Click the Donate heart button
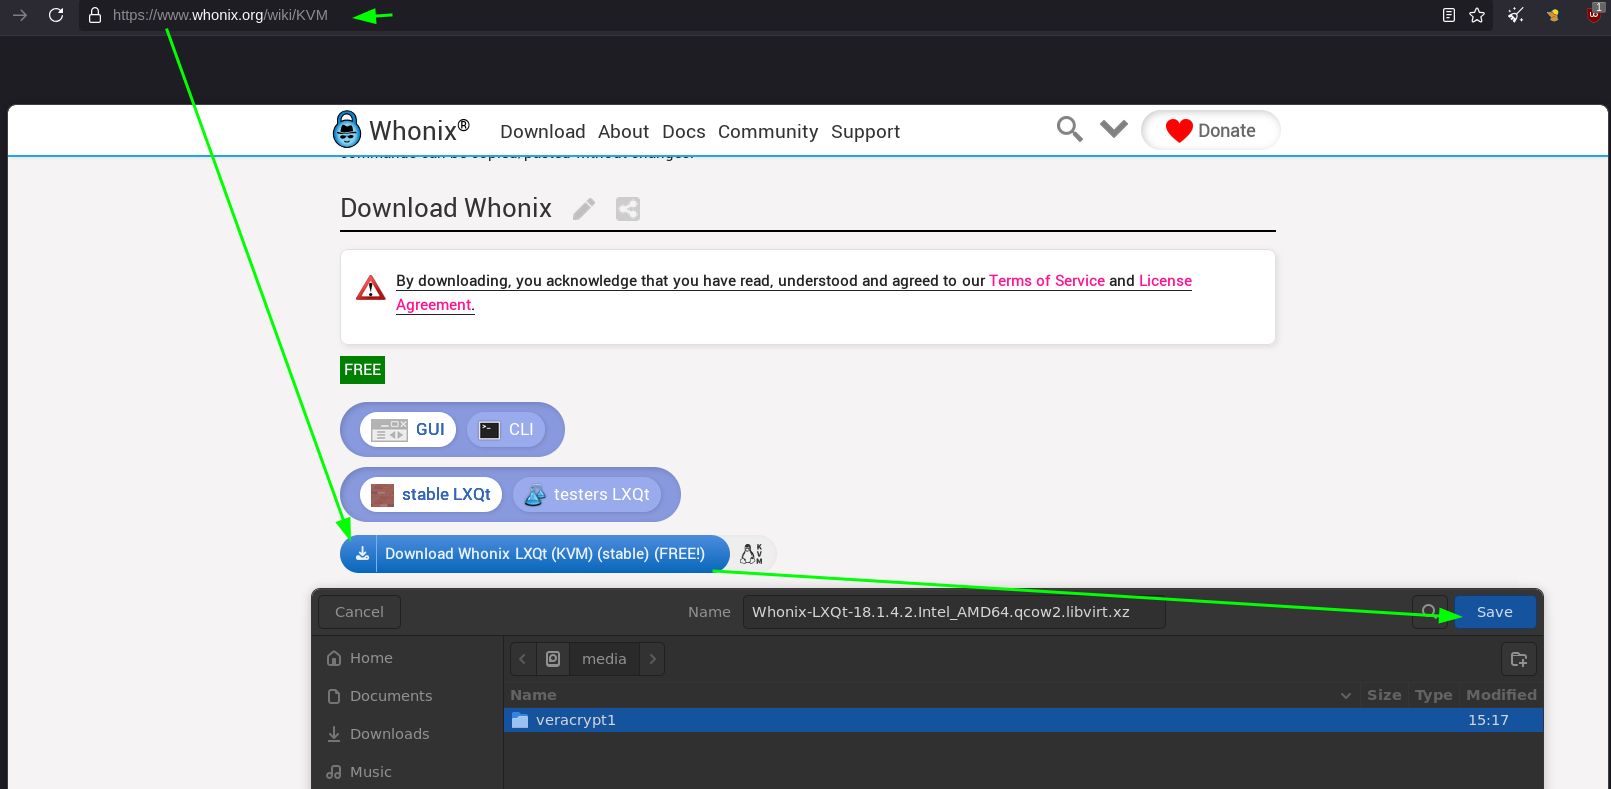Viewport: 1611px width, 789px height. tap(1210, 130)
